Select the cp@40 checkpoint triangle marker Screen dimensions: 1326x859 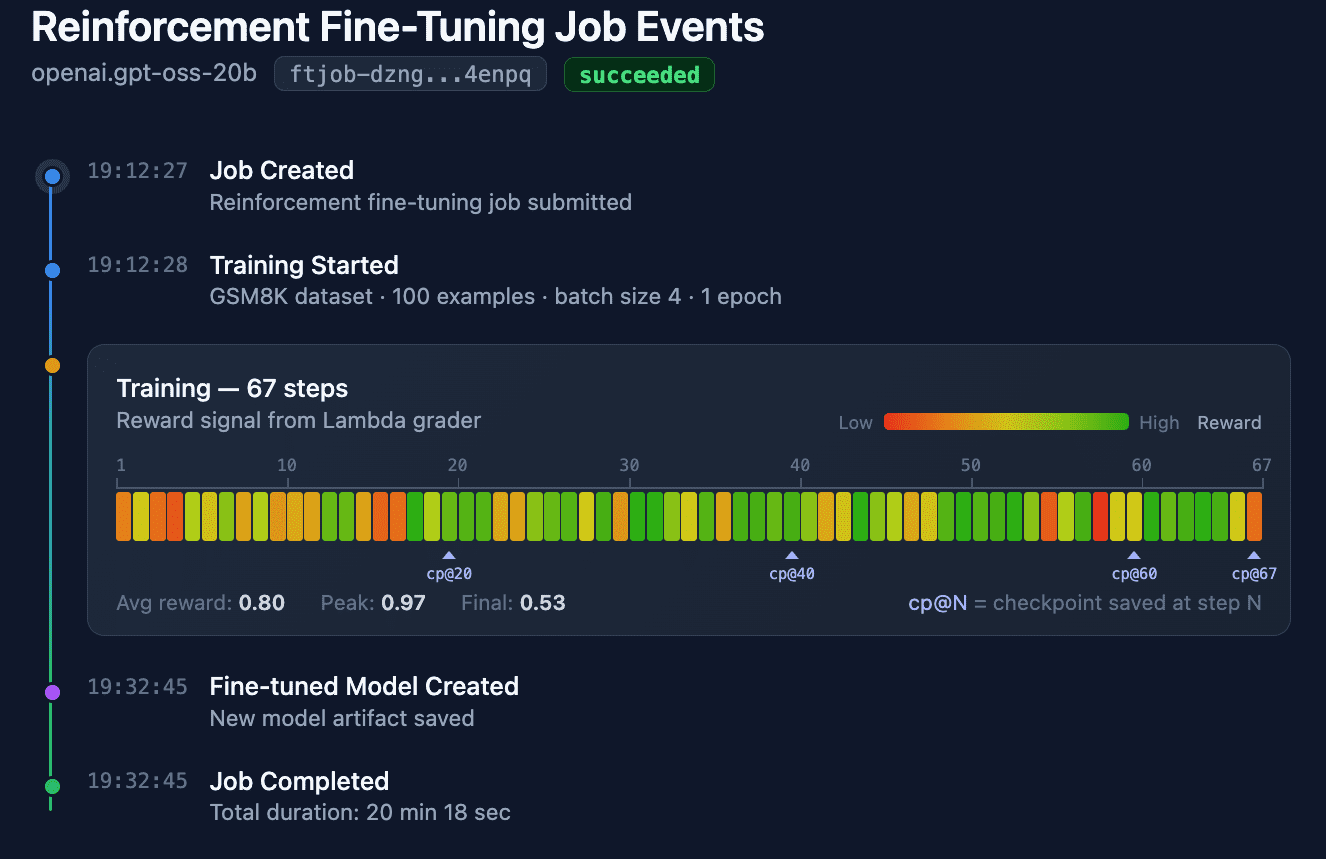click(x=792, y=555)
